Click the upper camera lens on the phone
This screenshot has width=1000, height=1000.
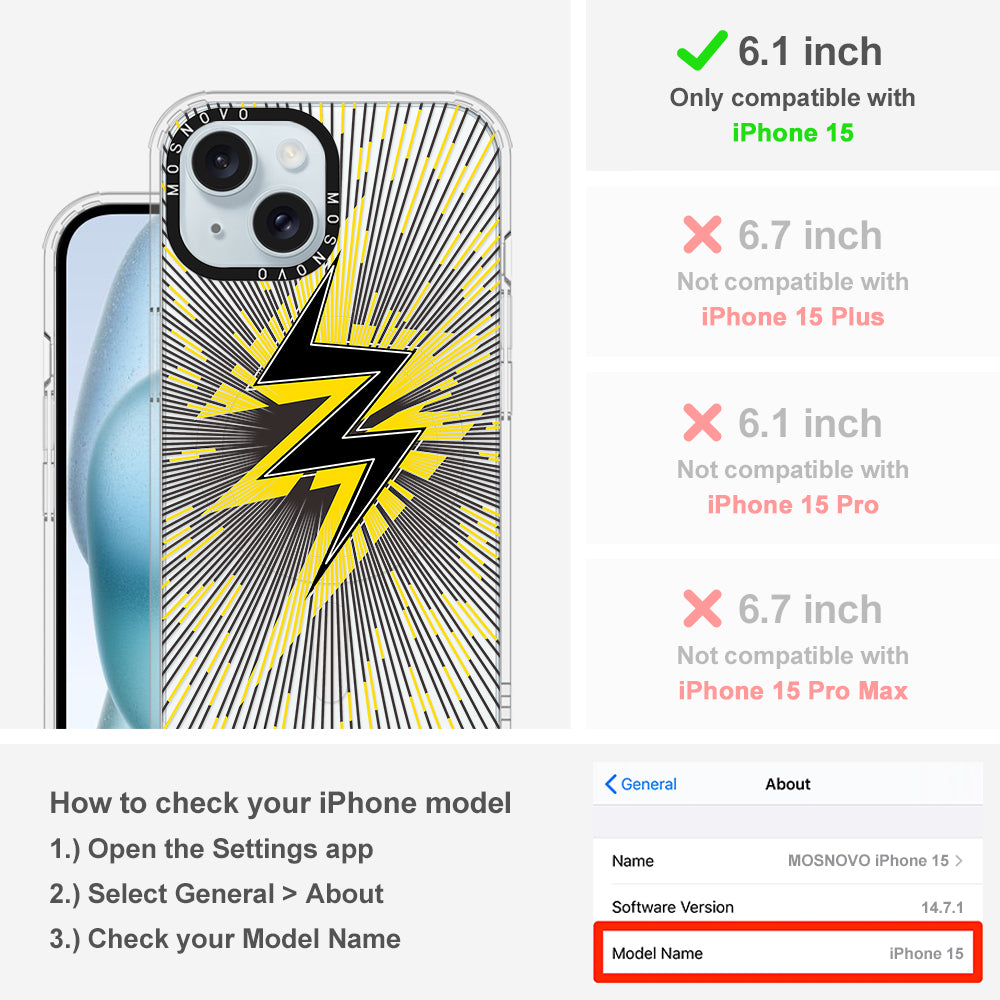(x=222, y=161)
